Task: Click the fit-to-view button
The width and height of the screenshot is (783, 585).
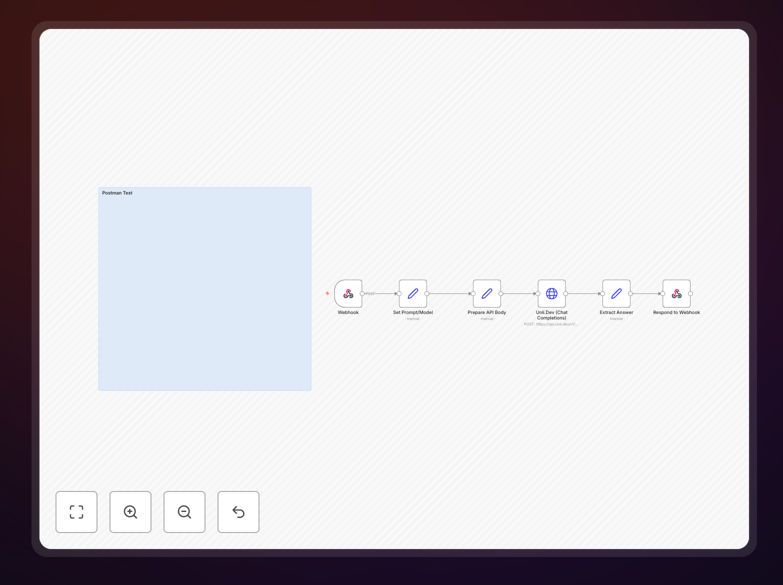Action: coord(76,512)
